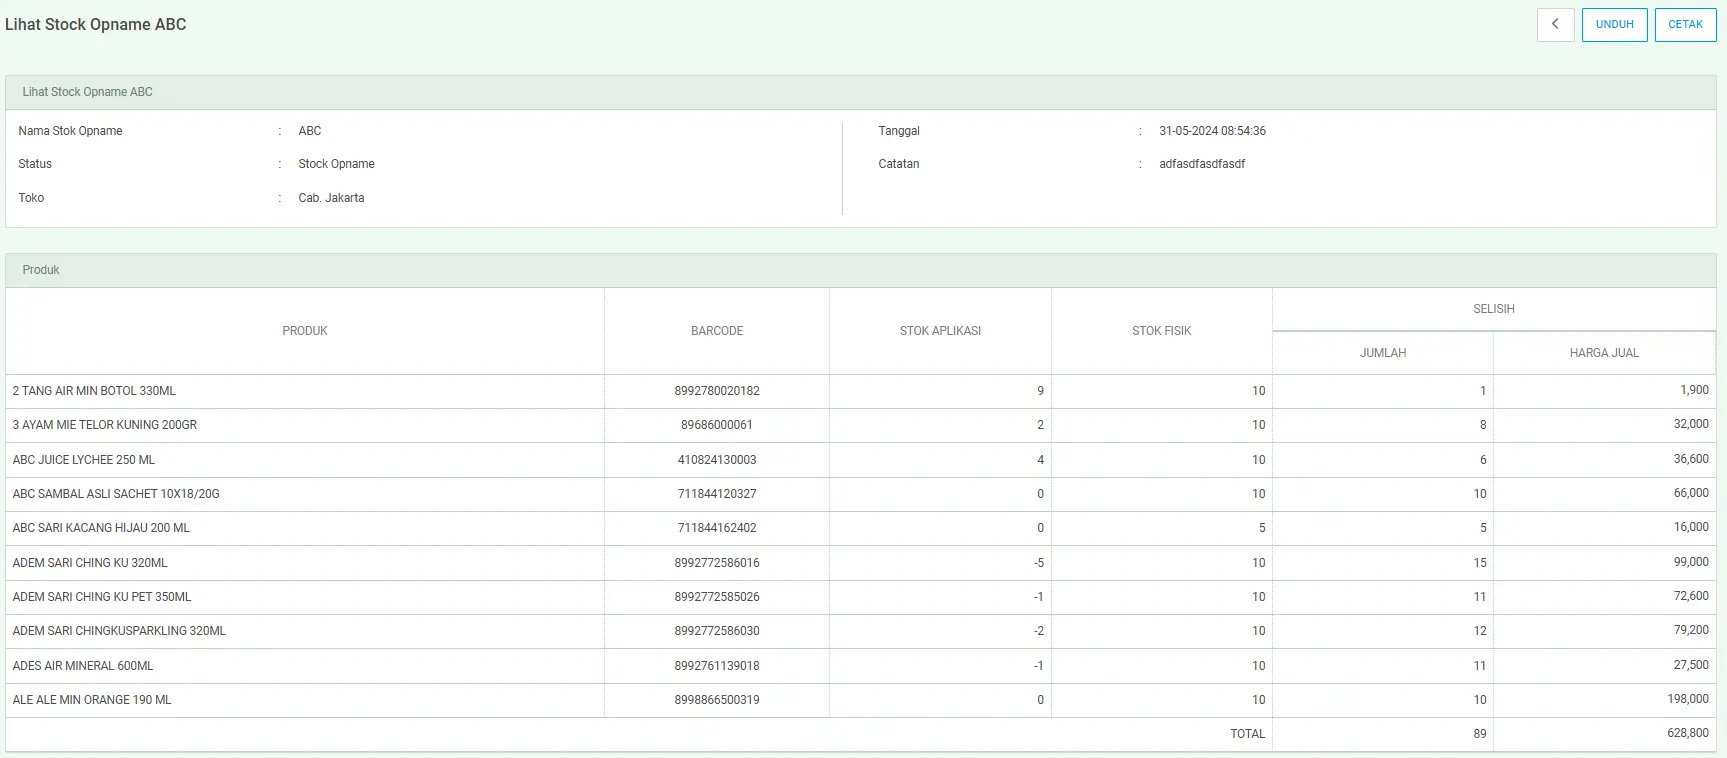Select the STOK APLIKASI column header
Viewport: 1727px width, 758px height.
(x=940, y=331)
